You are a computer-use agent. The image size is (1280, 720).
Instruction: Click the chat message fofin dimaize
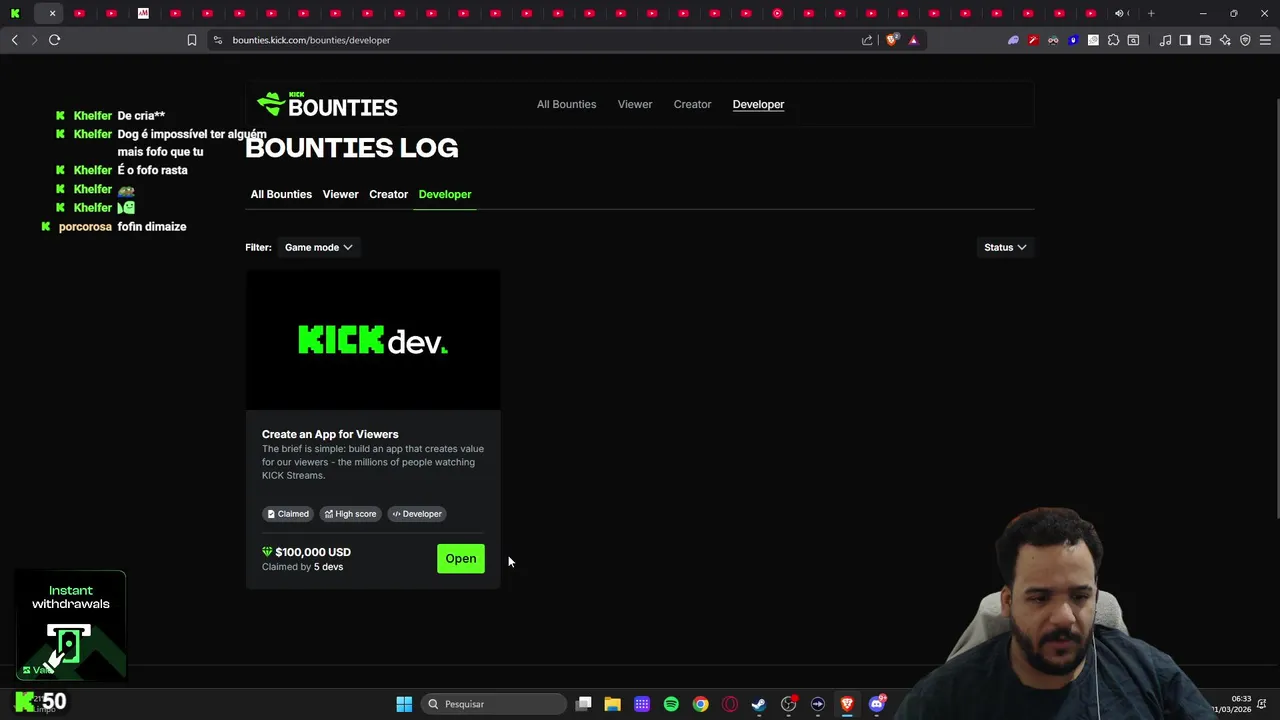152,227
